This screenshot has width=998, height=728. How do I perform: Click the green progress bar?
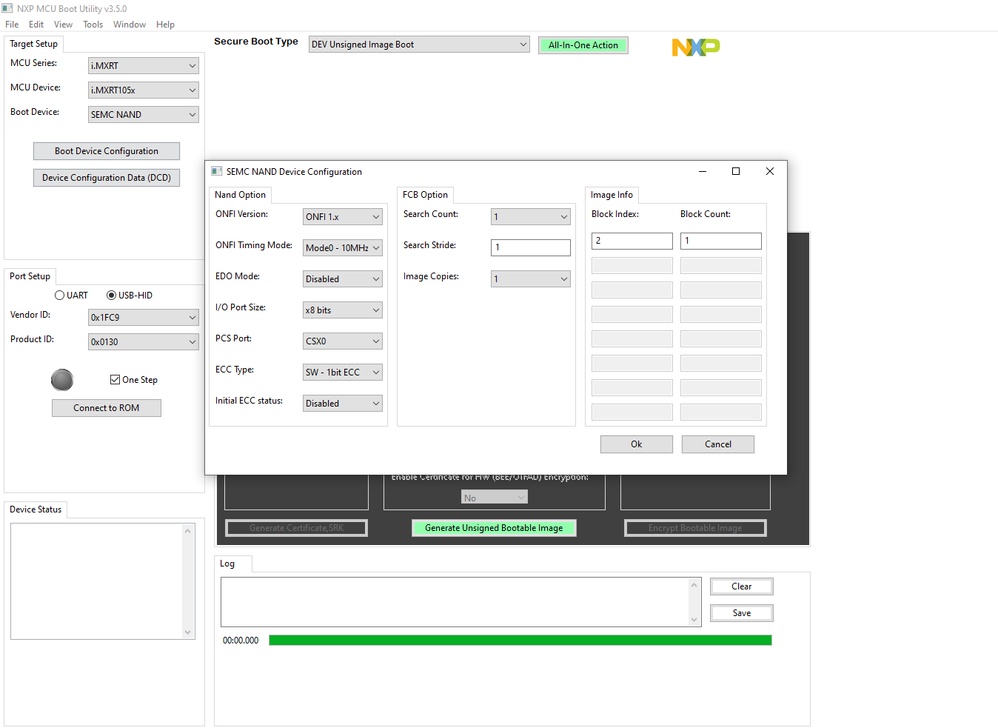pyautogui.click(x=520, y=640)
